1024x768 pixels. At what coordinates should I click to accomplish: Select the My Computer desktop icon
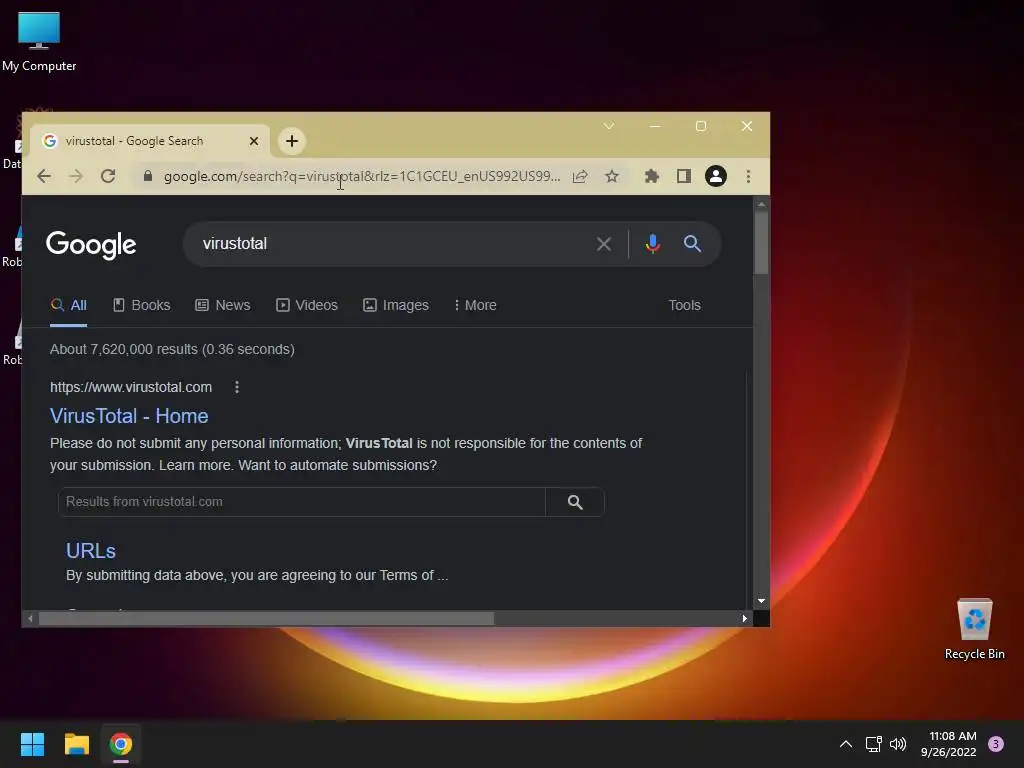[x=39, y=42]
